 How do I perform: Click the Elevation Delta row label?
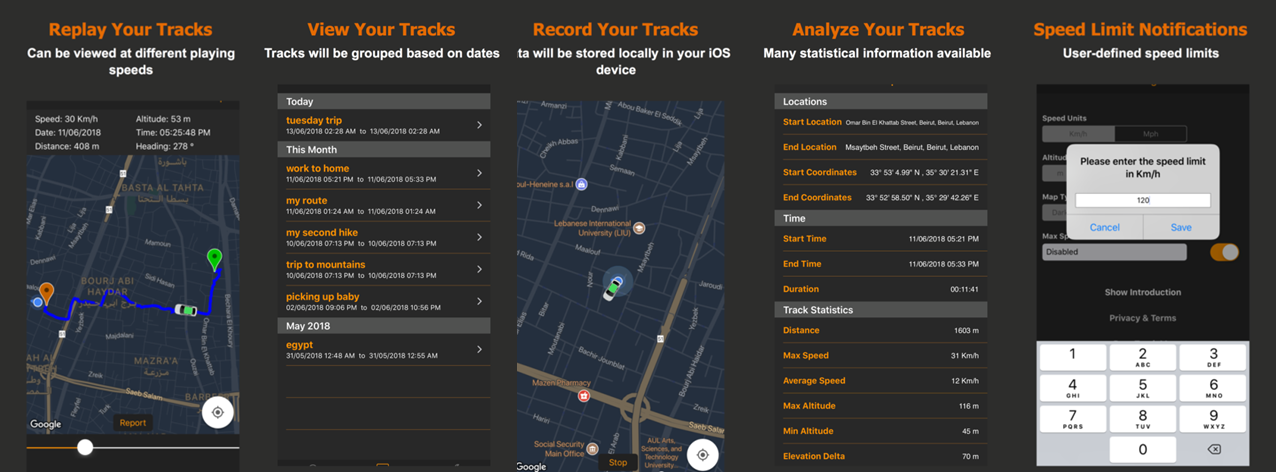pos(815,456)
